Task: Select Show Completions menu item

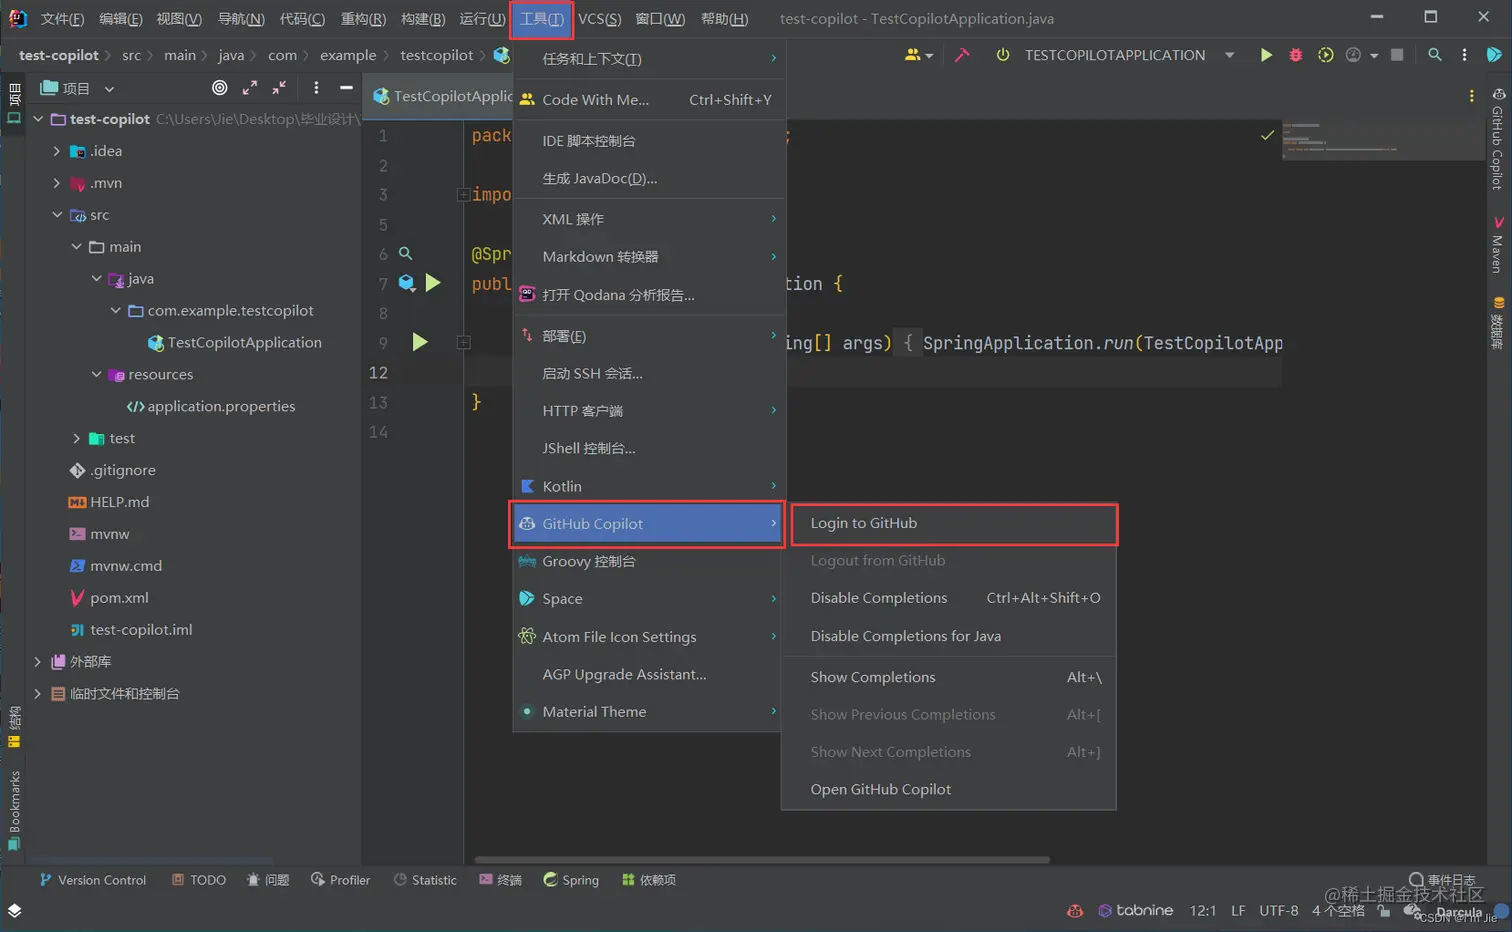Action: (948, 677)
